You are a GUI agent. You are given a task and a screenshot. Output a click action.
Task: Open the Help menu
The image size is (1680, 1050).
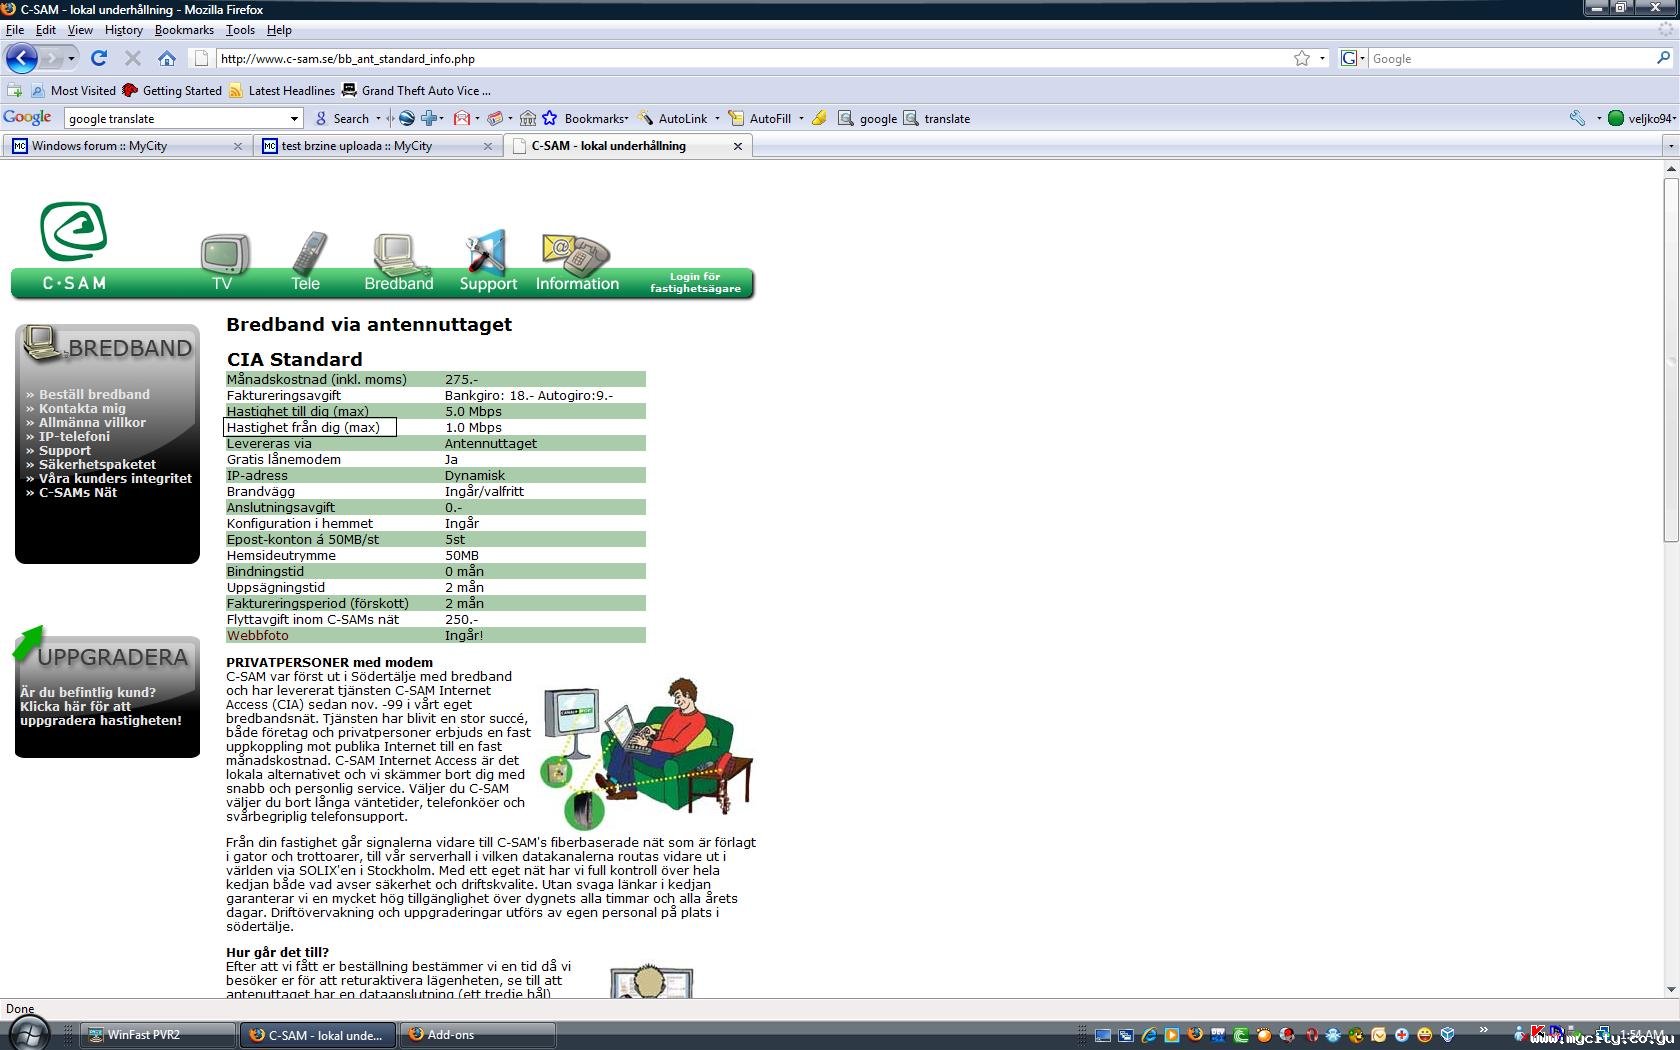[x=279, y=30]
